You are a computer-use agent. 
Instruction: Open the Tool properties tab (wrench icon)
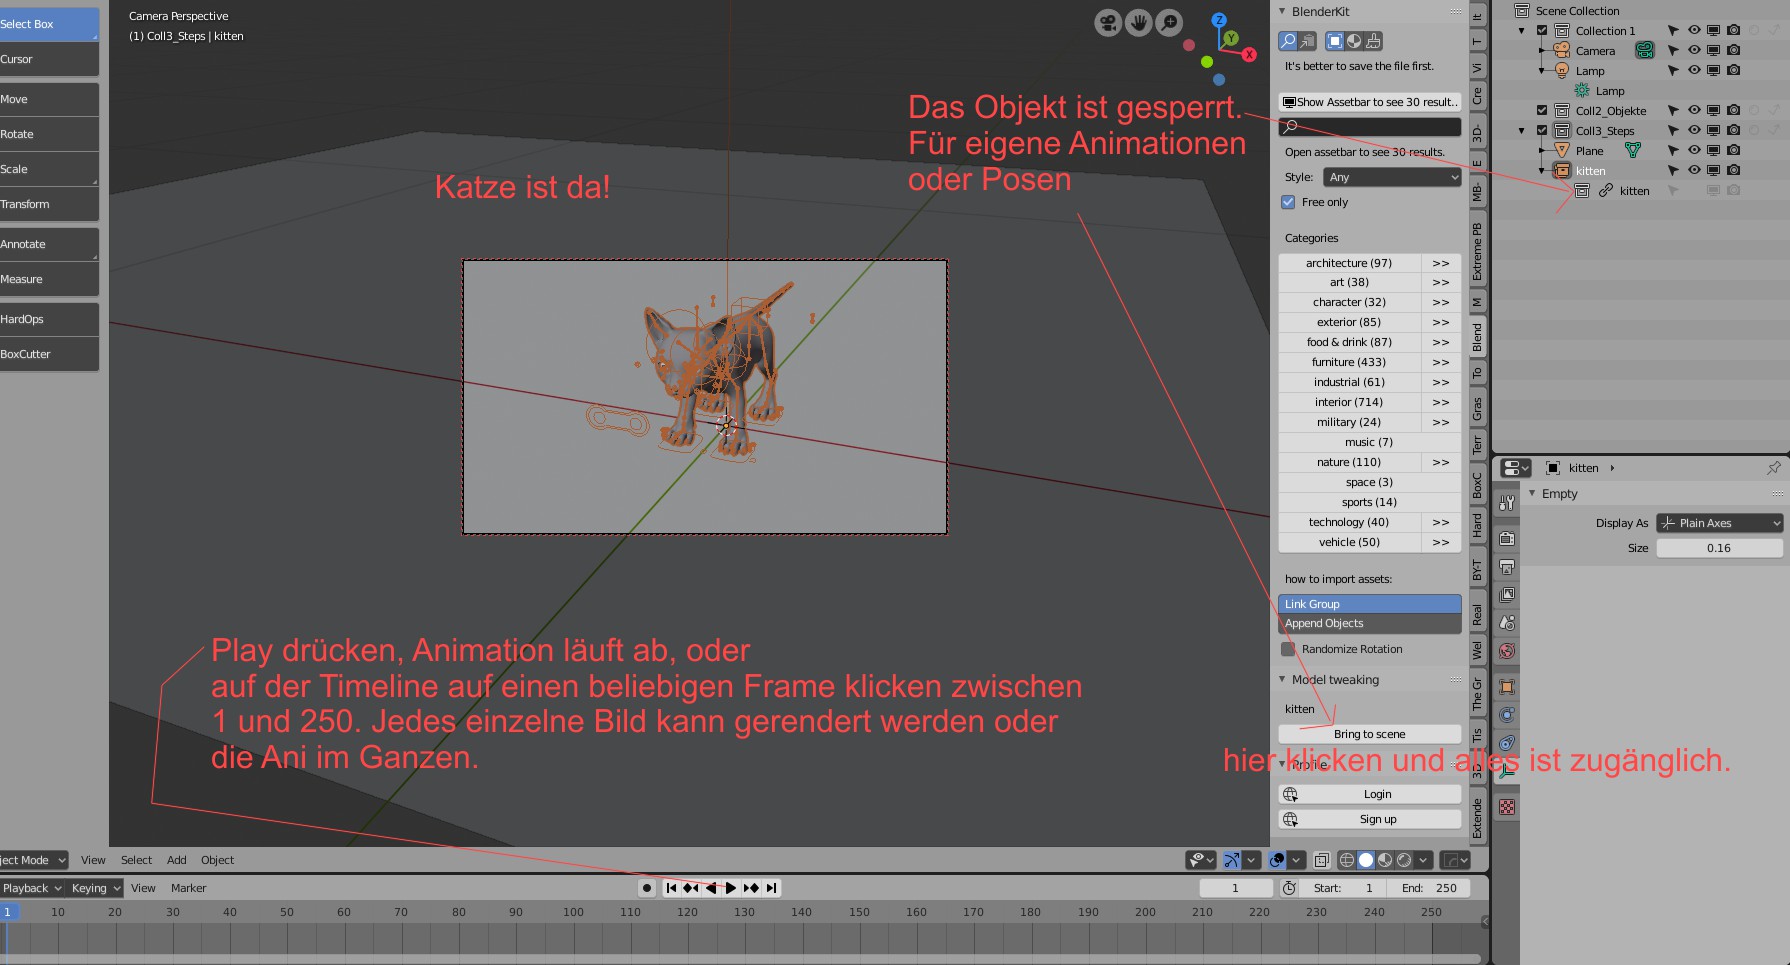tap(1507, 503)
